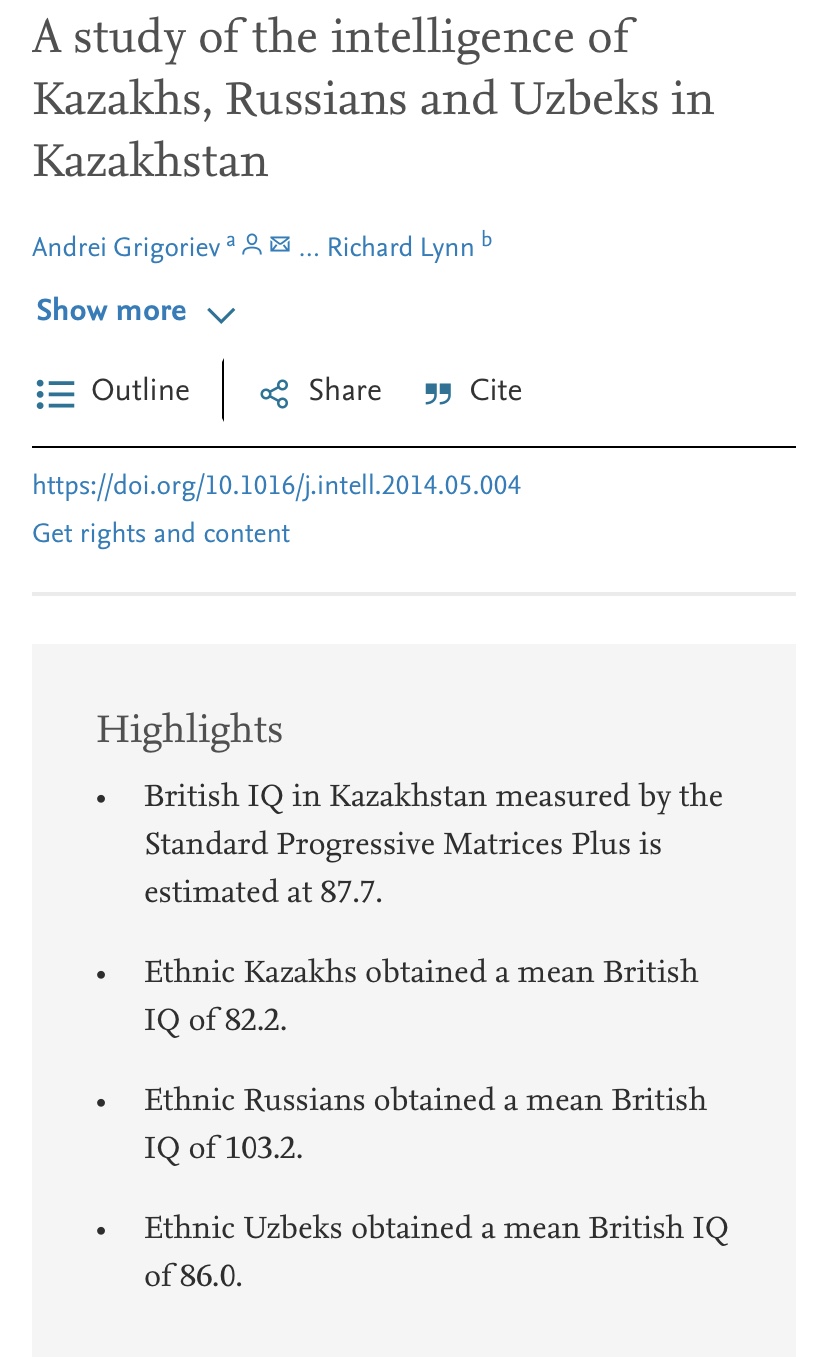Open Get rights and content link
The image size is (823, 1357).
[x=161, y=533]
